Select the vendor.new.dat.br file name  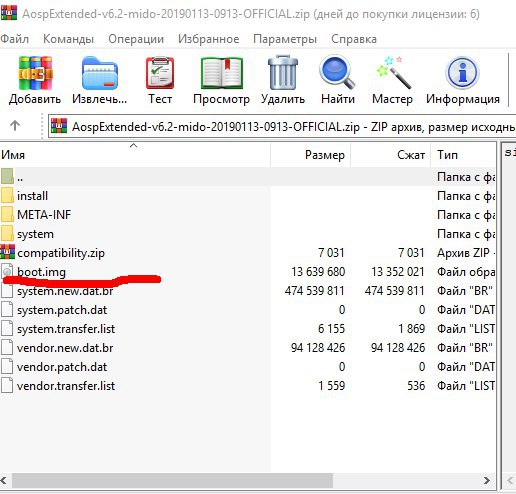(65, 348)
